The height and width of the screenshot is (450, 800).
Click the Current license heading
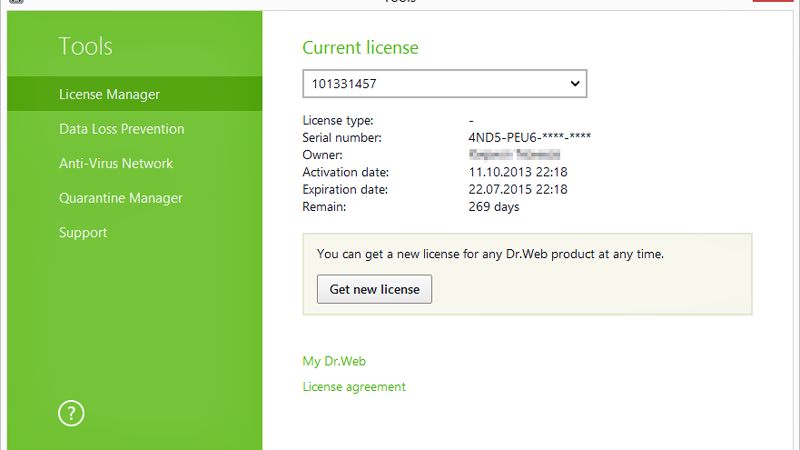click(x=360, y=47)
